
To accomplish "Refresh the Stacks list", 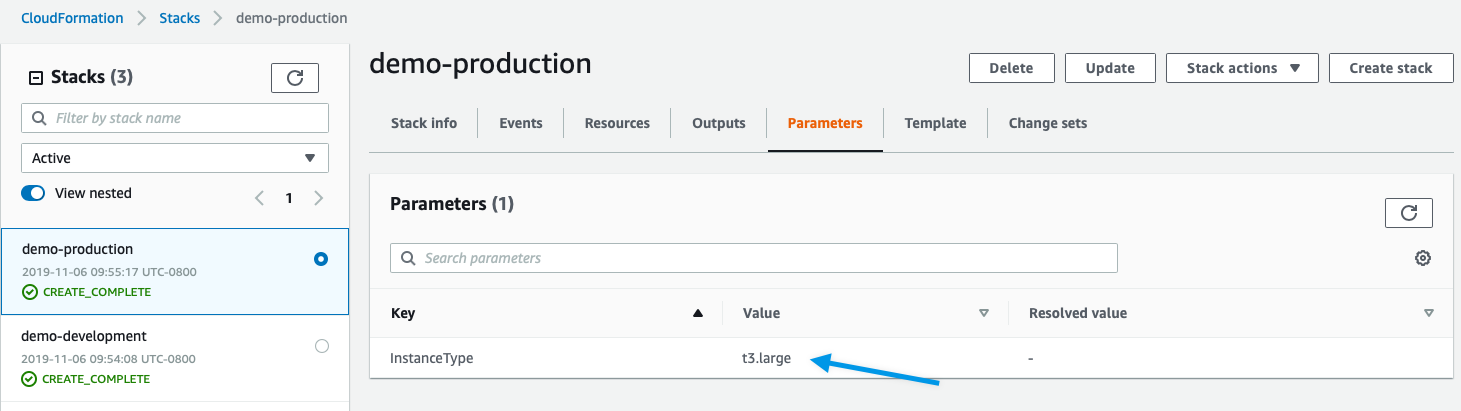I will tap(295, 78).
